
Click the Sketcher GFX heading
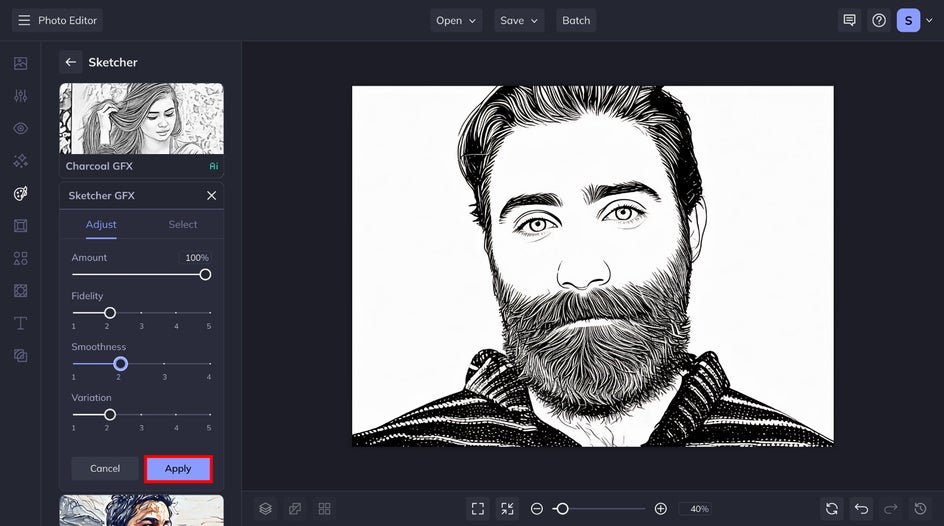[102, 196]
